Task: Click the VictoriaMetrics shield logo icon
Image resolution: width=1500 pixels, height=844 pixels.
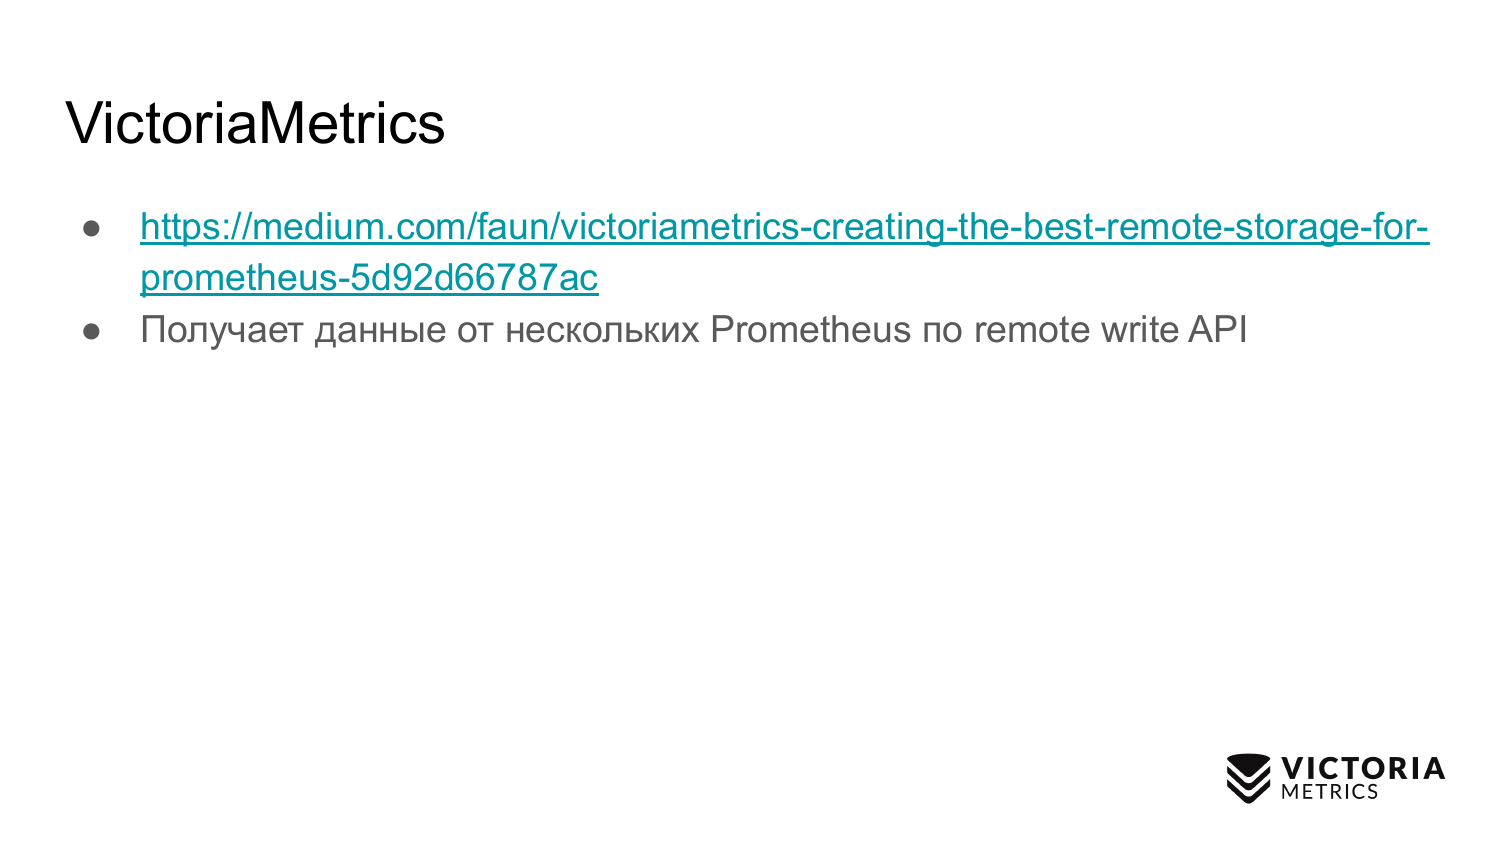Action: pos(1248,778)
